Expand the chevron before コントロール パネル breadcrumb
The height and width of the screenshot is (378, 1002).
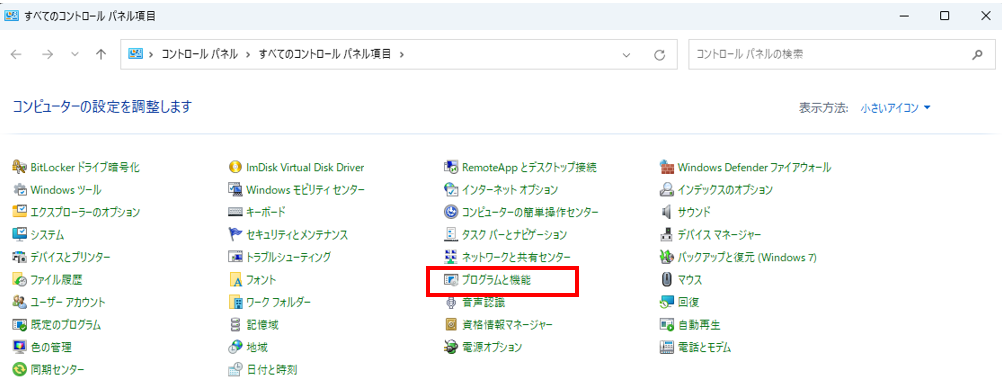point(151,55)
